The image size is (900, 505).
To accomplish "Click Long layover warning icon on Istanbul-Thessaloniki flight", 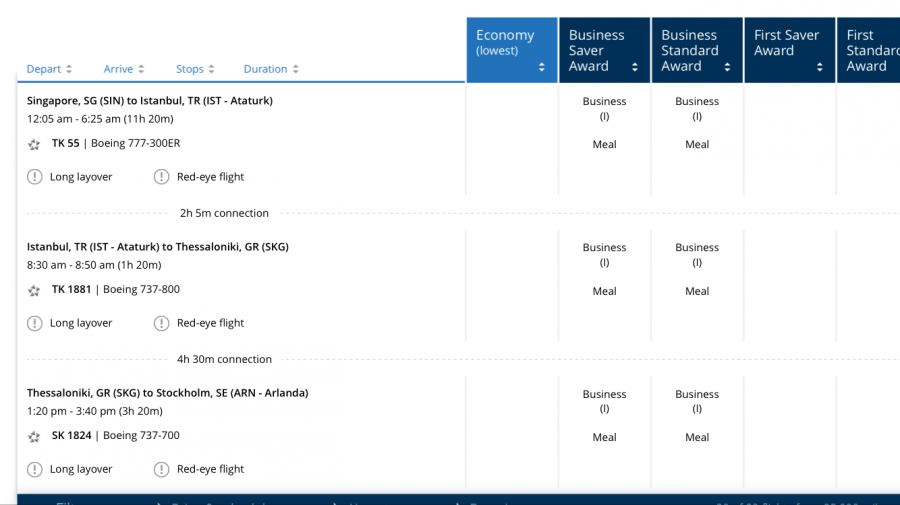I will [35, 323].
